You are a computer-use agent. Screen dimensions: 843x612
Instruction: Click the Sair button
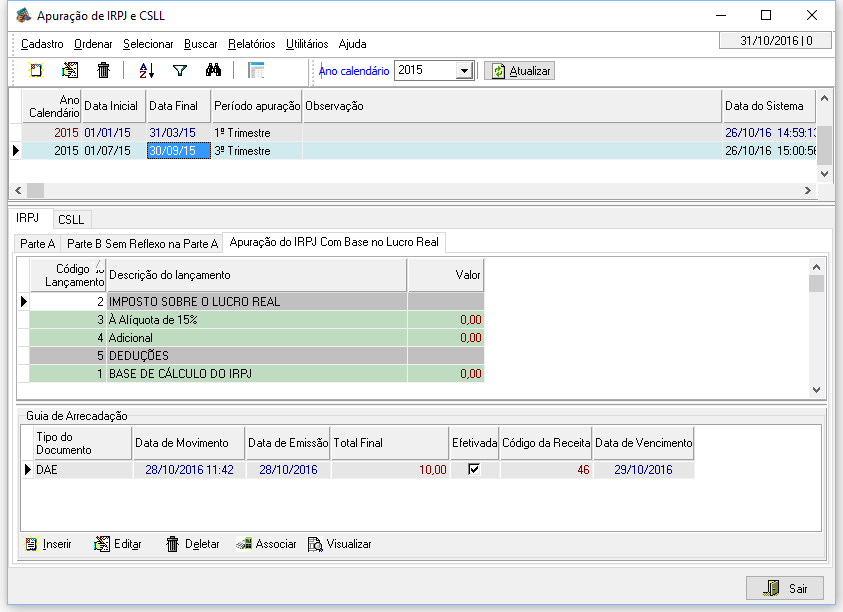(x=785, y=588)
